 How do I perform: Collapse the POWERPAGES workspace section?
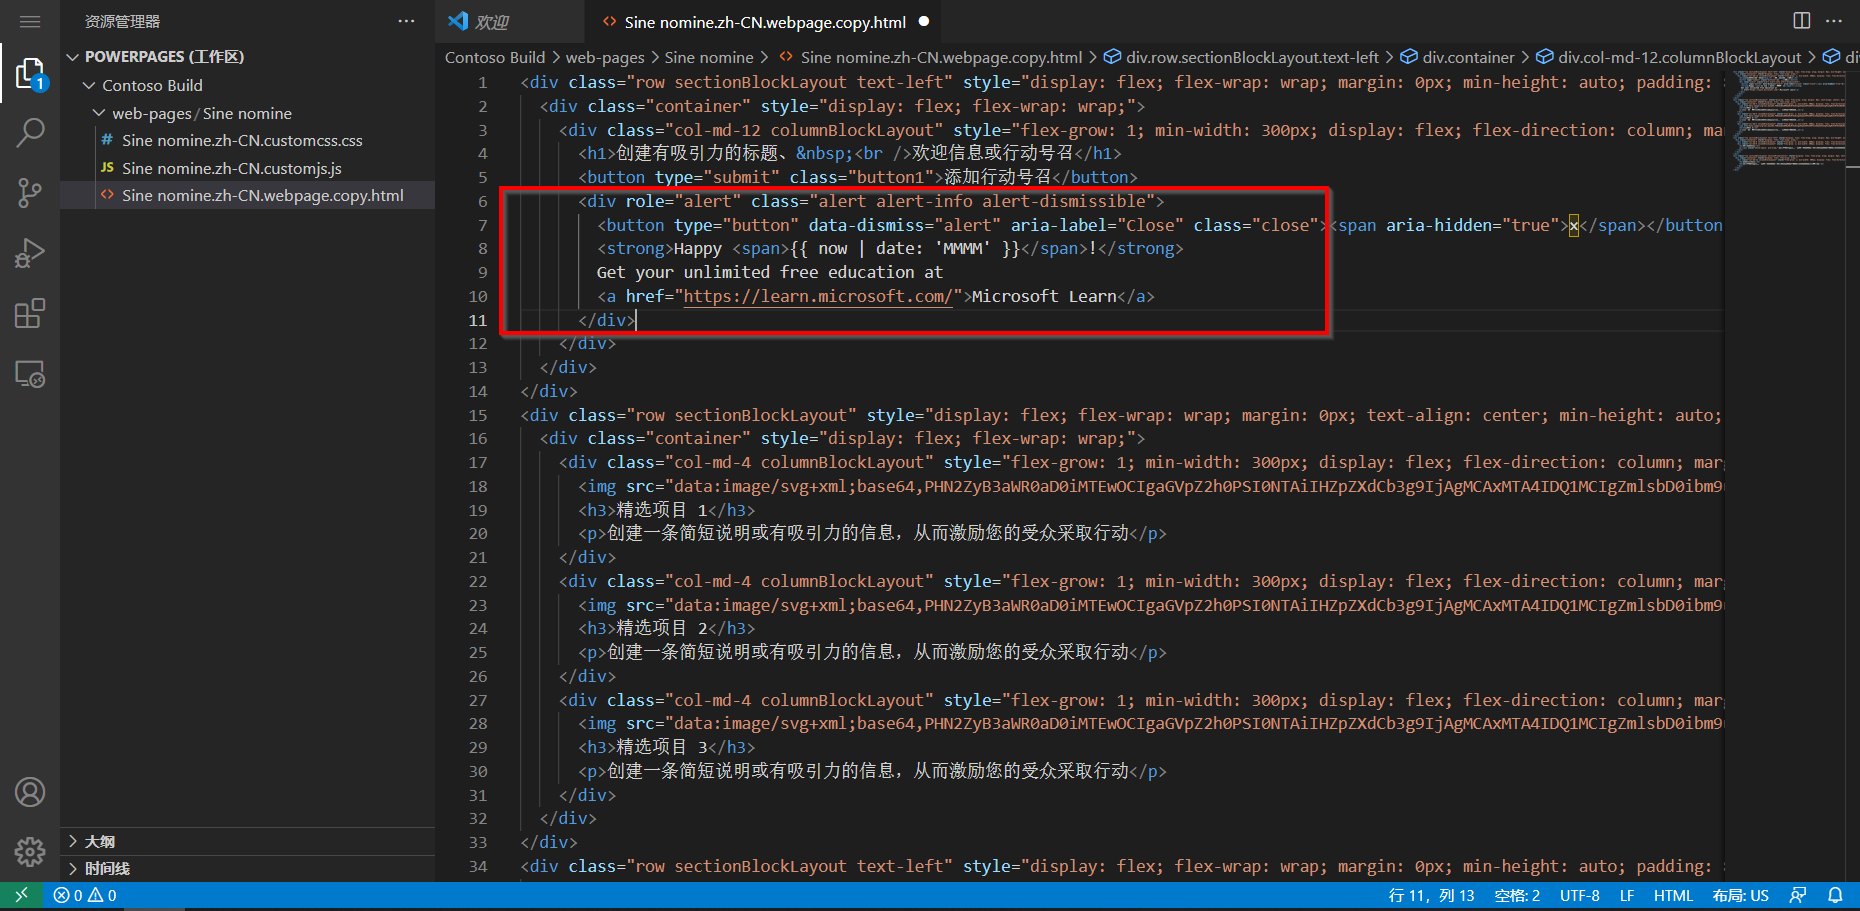[x=248, y=57]
